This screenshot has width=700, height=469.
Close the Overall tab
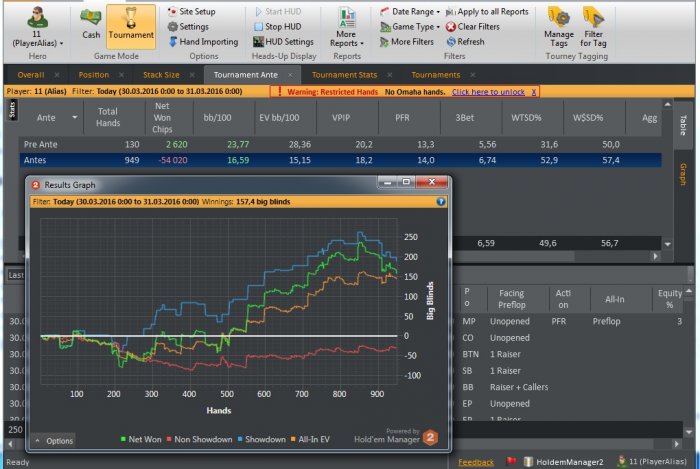(x=57, y=75)
